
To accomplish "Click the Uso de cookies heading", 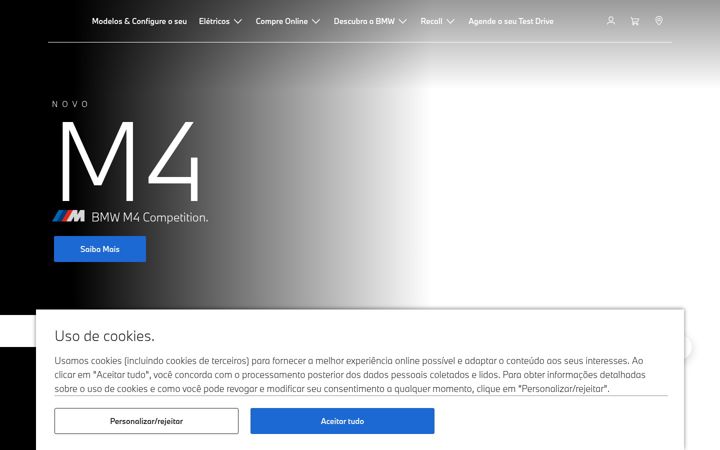I will [104, 336].
